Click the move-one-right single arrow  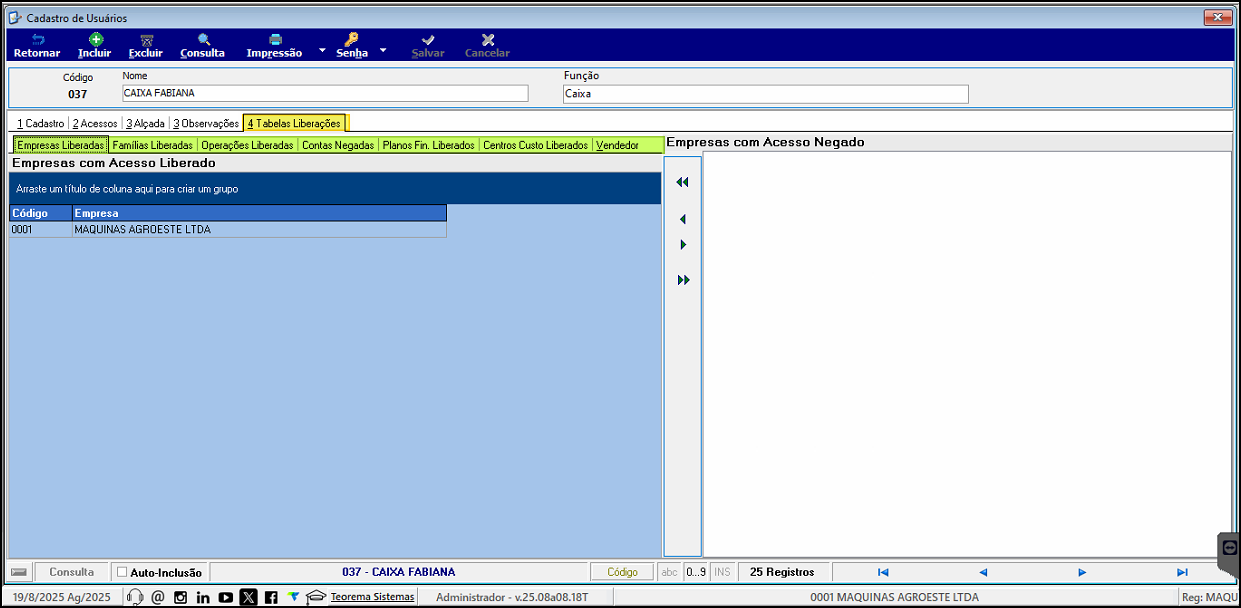pyautogui.click(x=683, y=245)
